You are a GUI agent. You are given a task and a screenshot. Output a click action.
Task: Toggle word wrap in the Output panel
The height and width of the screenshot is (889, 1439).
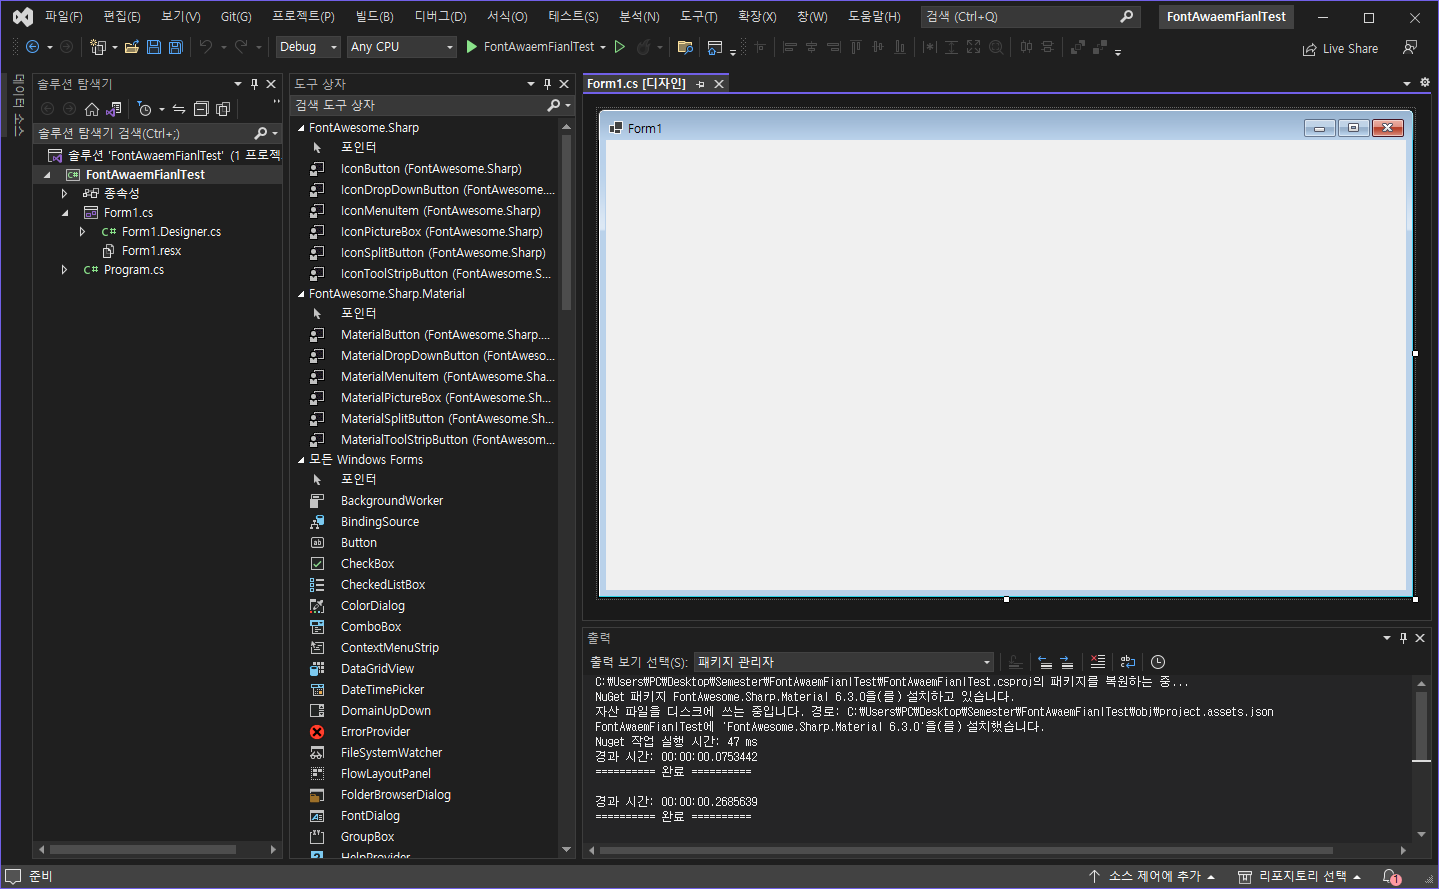click(x=1128, y=662)
